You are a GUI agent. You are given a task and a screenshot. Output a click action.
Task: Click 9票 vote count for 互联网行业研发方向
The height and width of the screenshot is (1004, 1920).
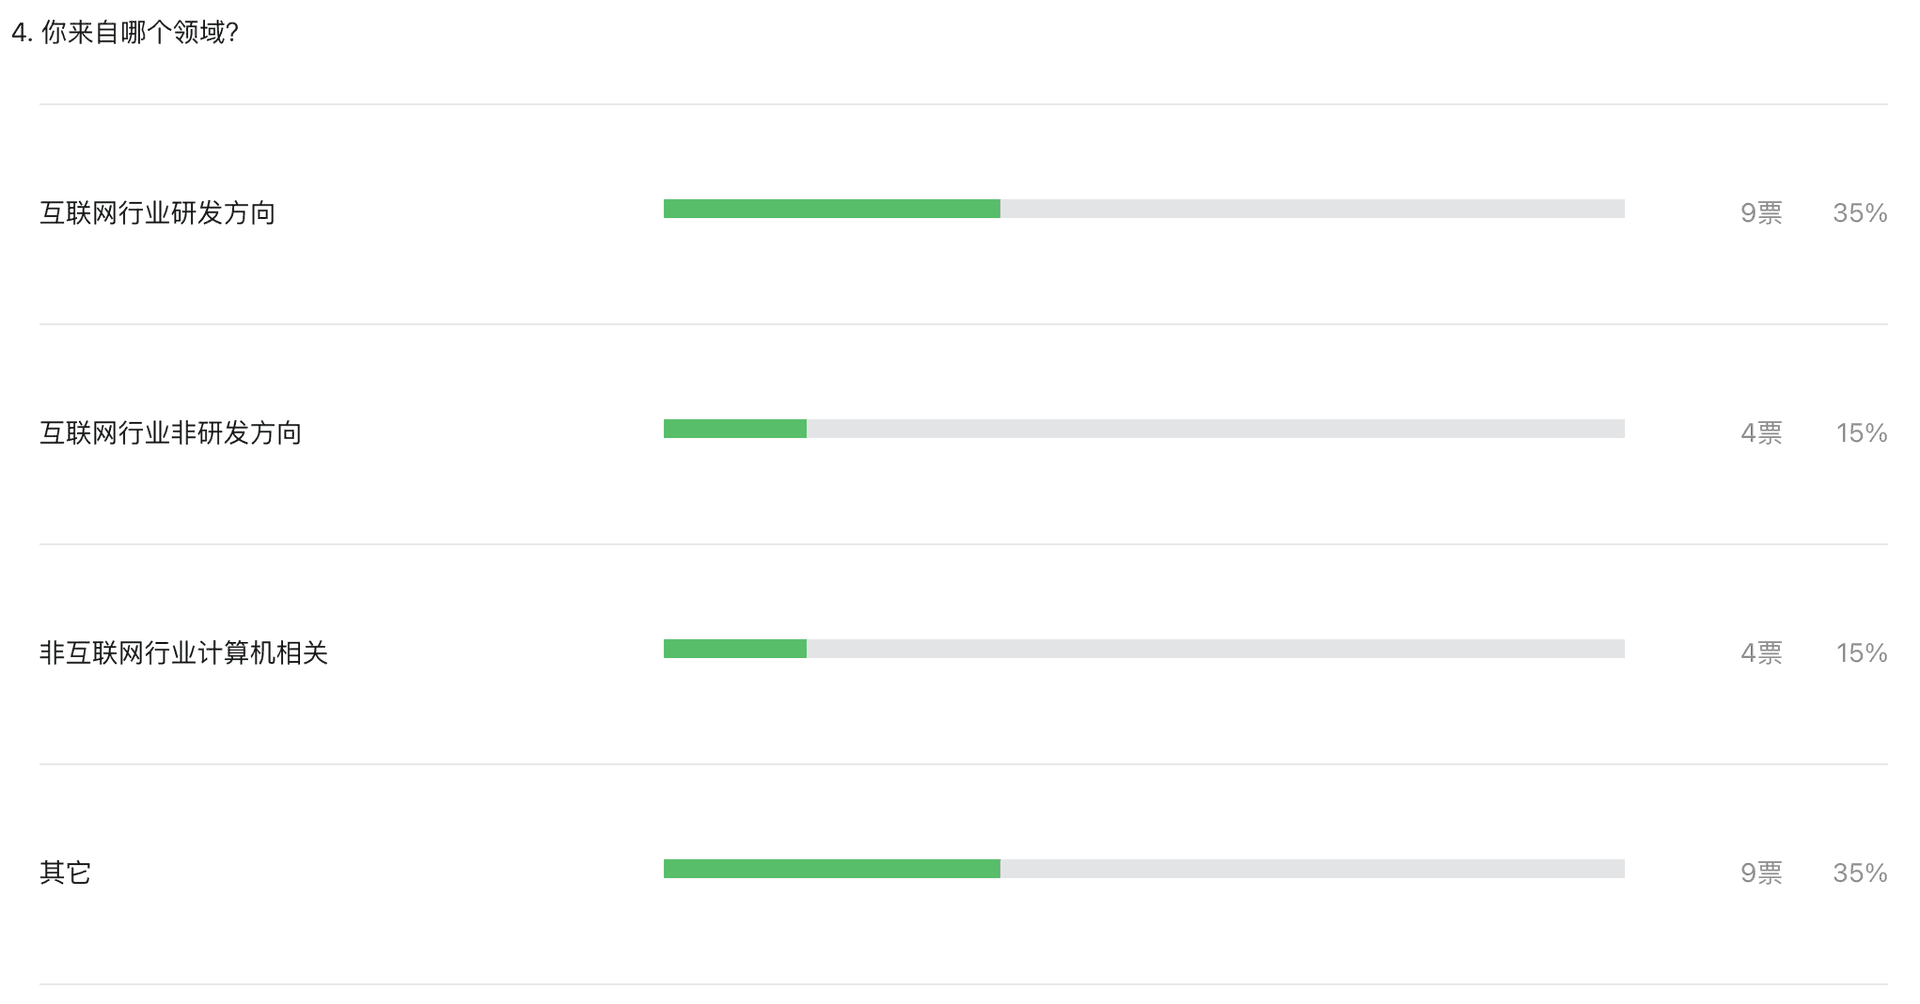(1761, 213)
